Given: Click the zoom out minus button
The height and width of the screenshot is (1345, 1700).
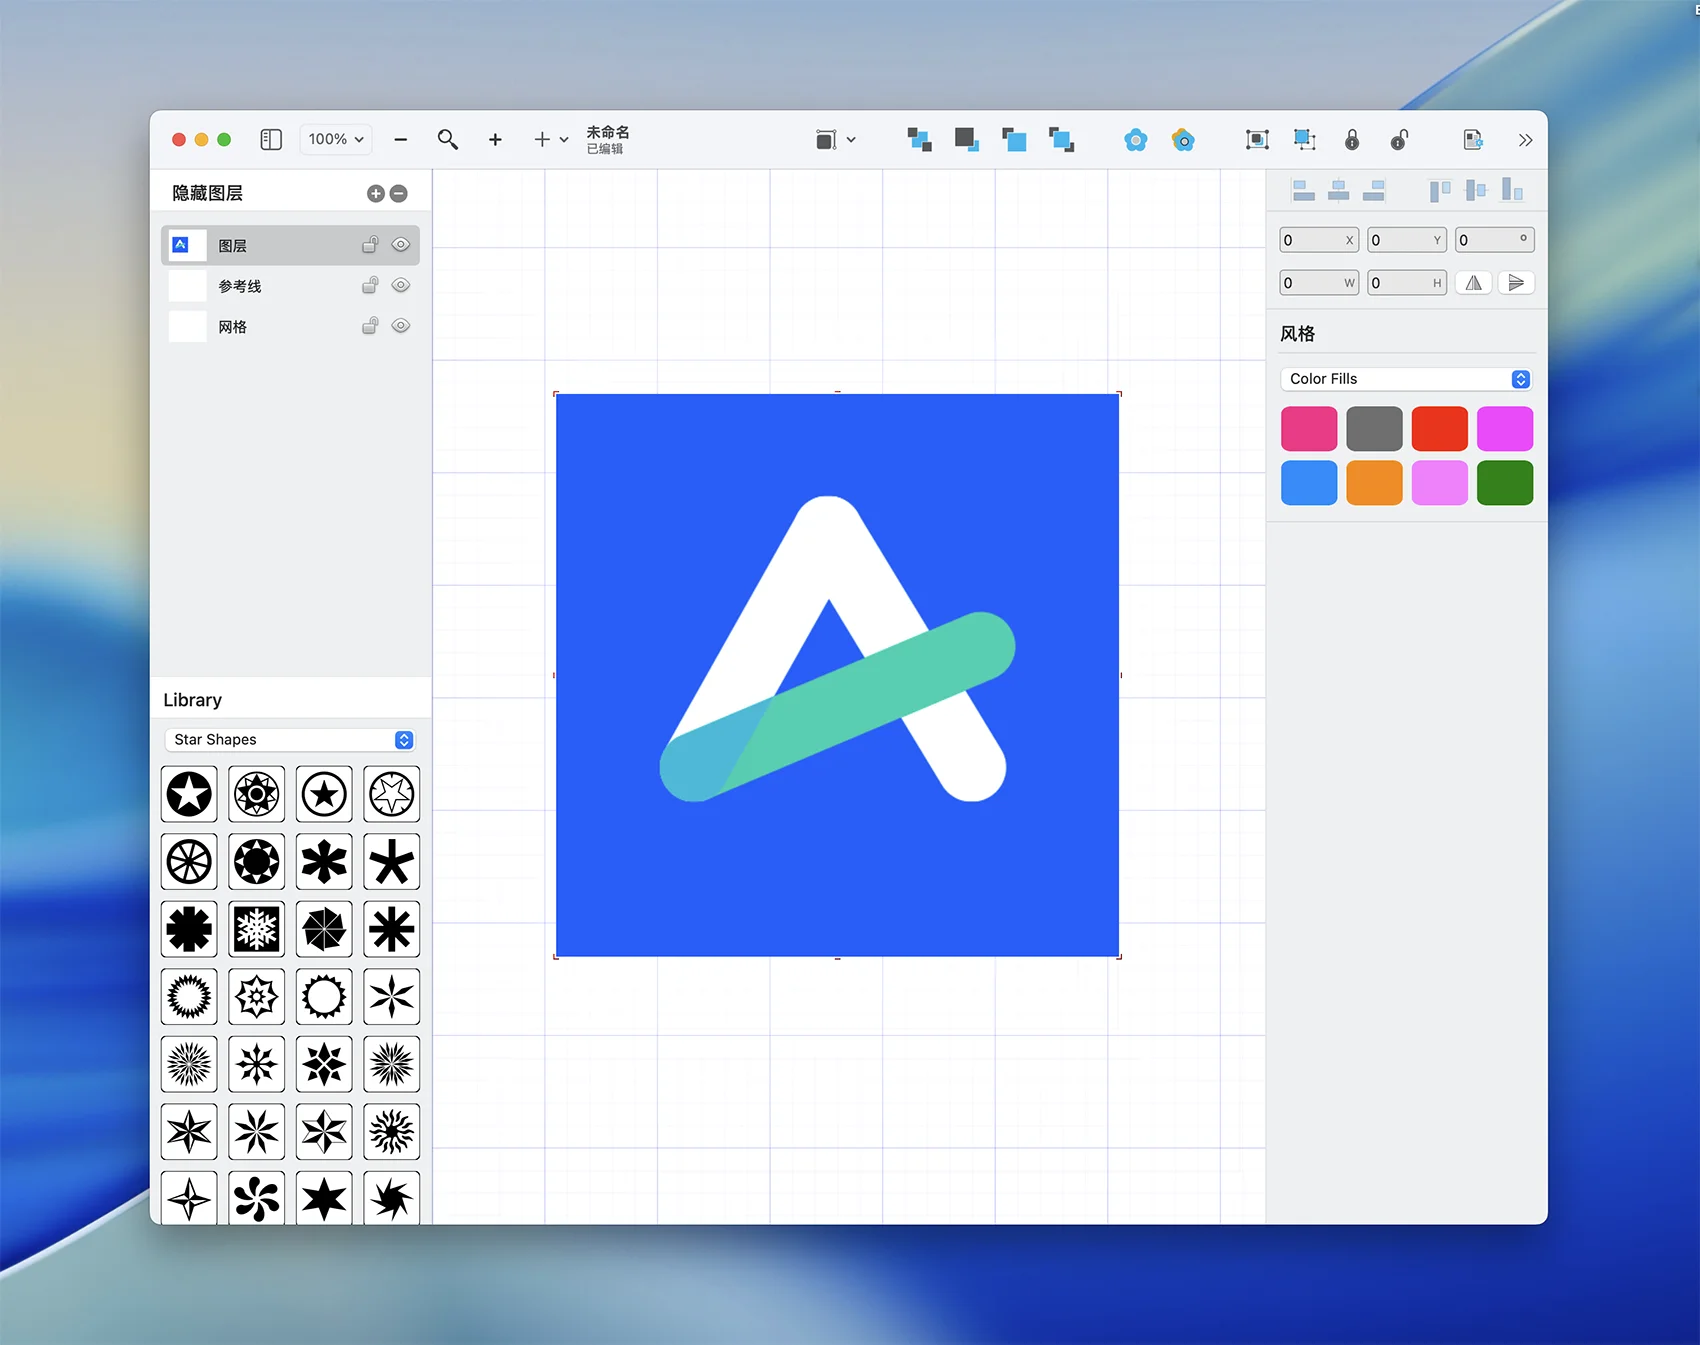Looking at the screenshot, I should click(401, 140).
